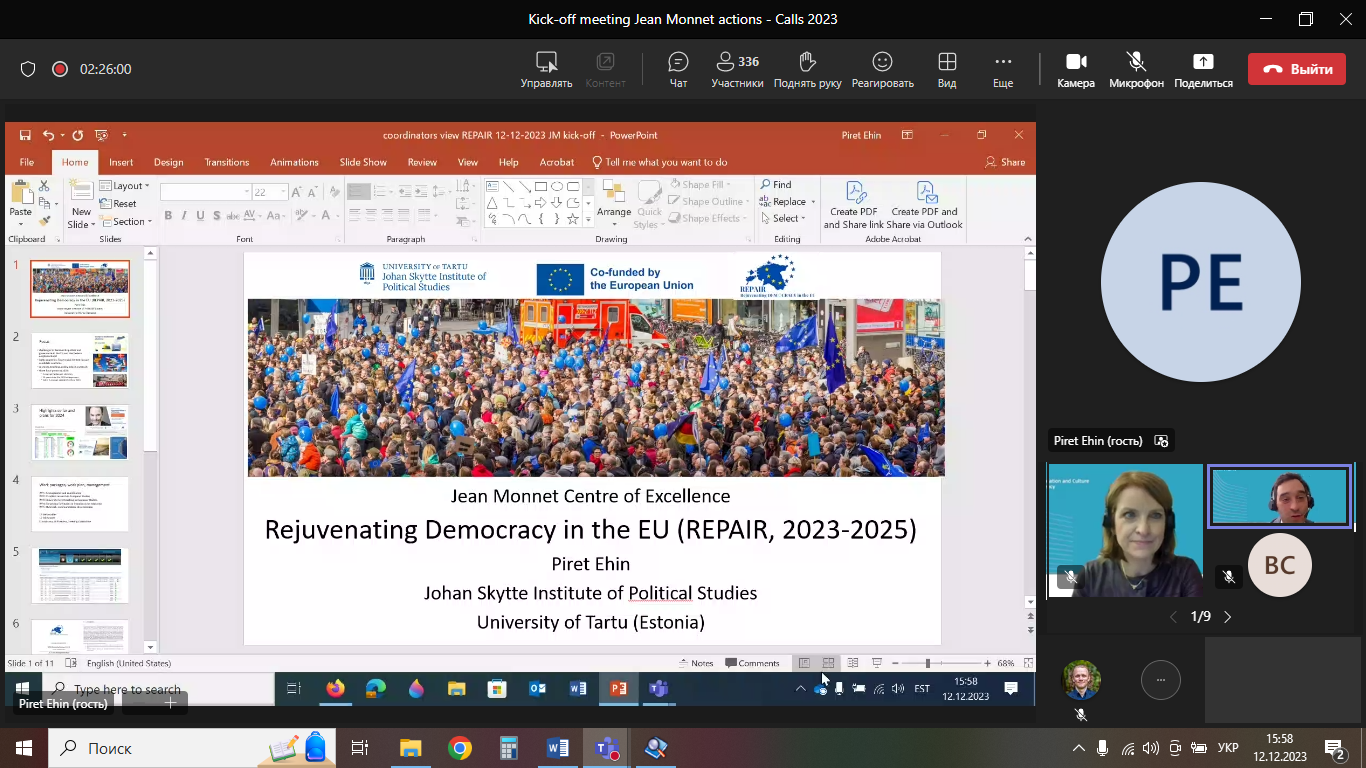Go to next page of participant videos

(1228, 617)
